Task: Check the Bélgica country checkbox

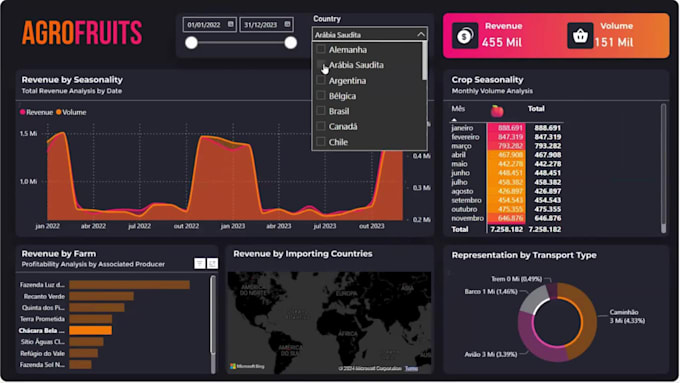Action: (321, 95)
